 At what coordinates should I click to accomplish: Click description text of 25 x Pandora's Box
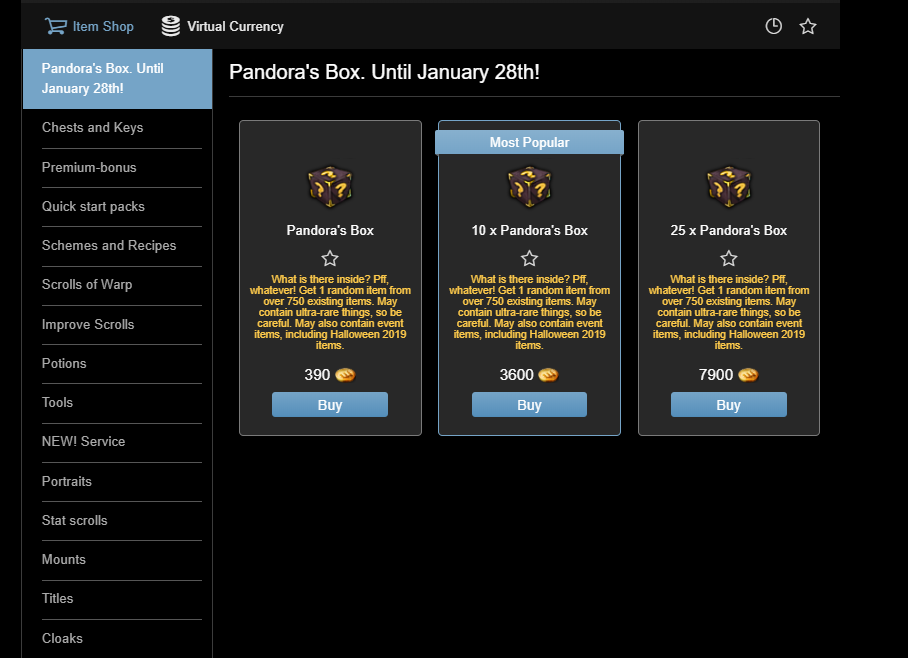pyautogui.click(x=728, y=312)
